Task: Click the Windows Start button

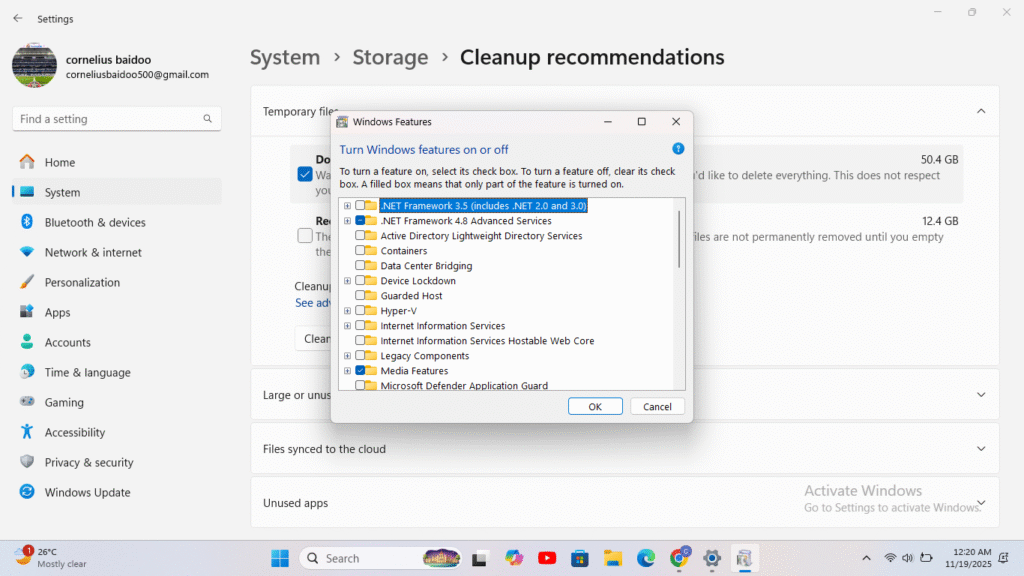Action: [279, 558]
